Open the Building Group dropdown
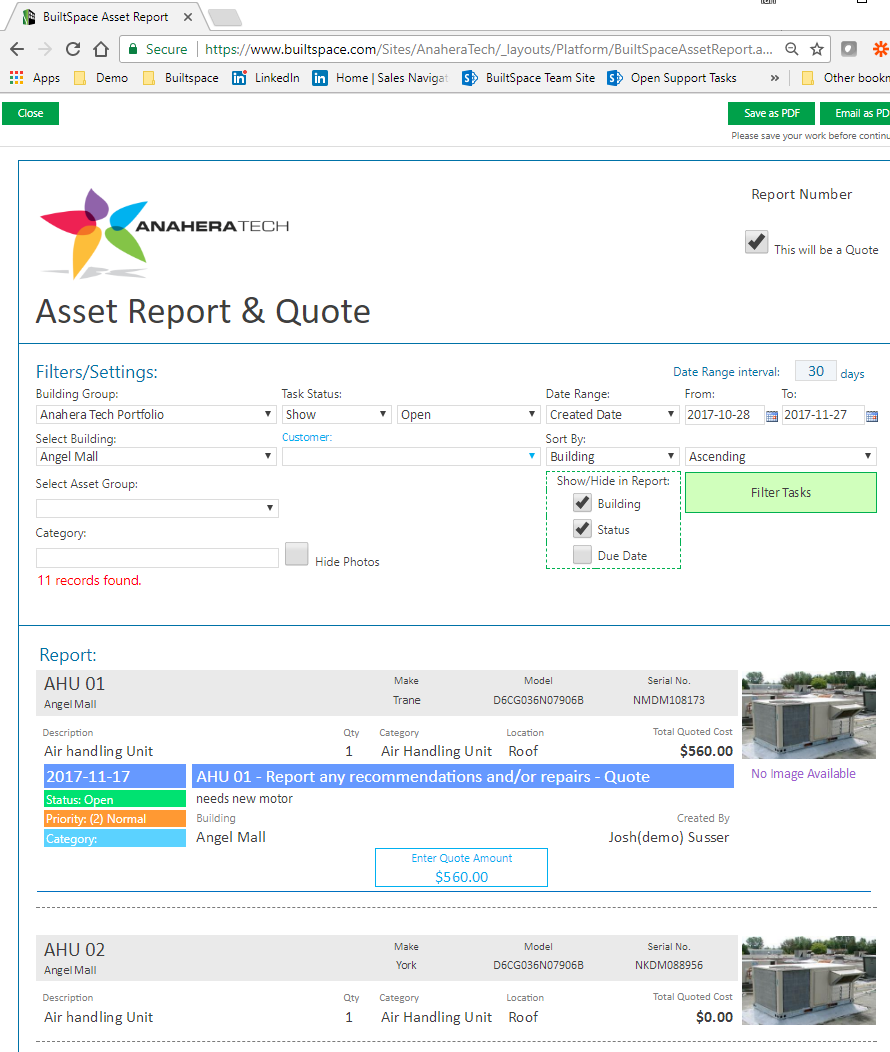The image size is (890, 1052). pyautogui.click(x=156, y=413)
